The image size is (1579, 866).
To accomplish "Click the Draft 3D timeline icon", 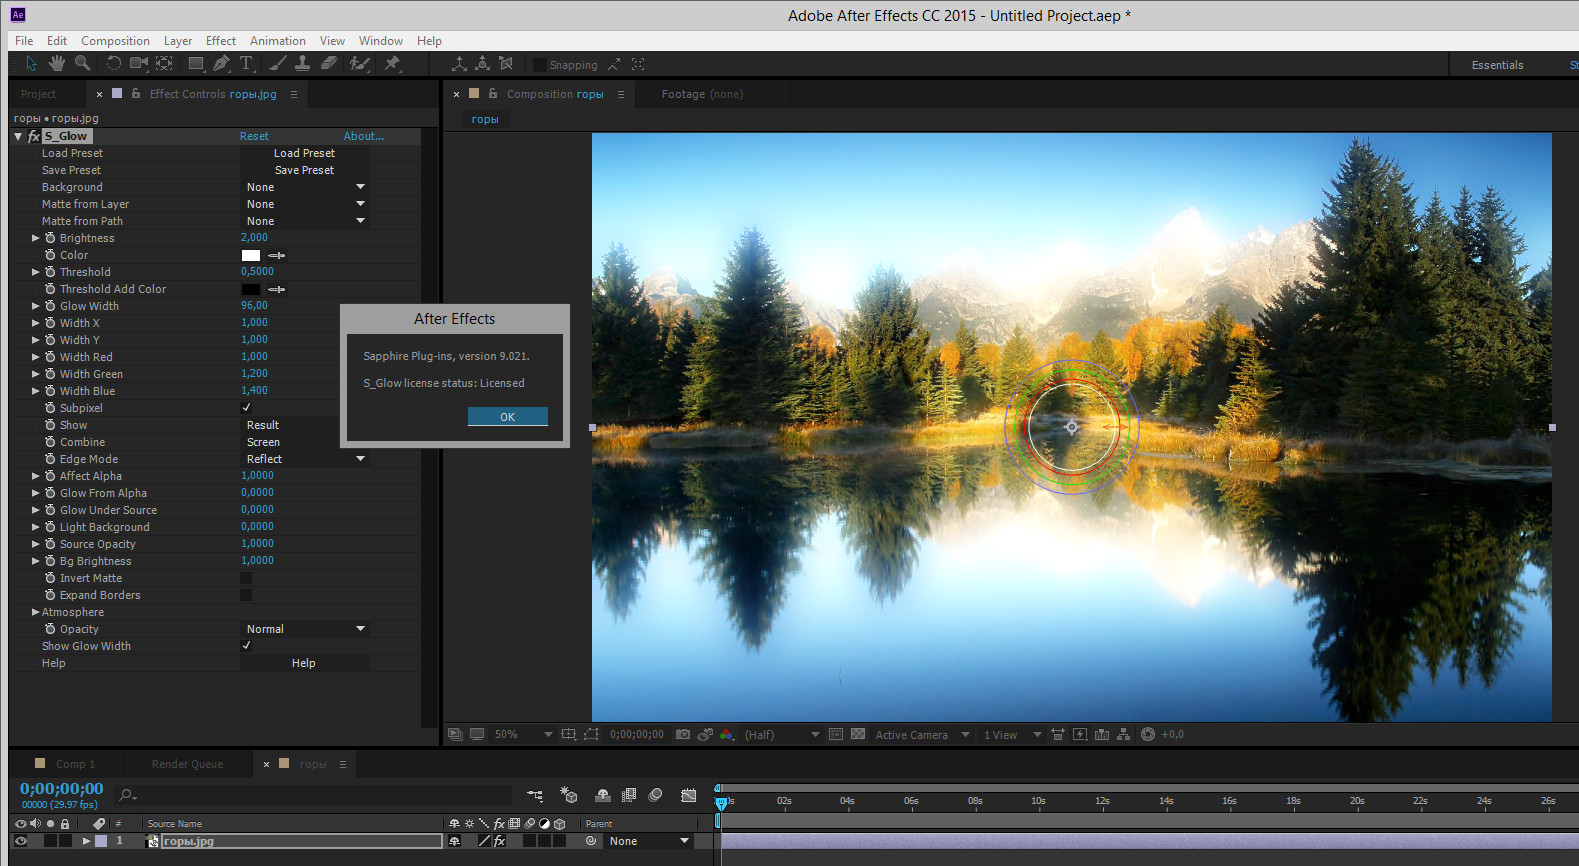I will pyautogui.click(x=569, y=795).
